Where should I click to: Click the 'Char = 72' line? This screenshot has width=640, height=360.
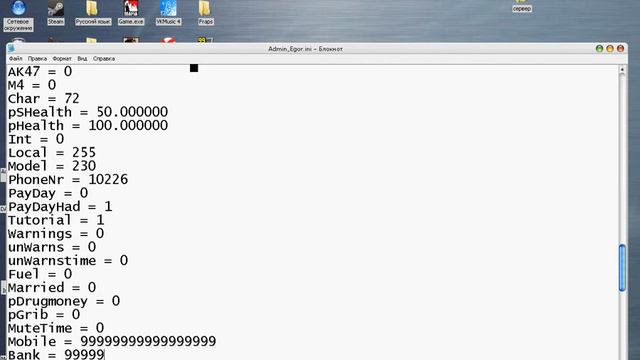click(44, 98)
